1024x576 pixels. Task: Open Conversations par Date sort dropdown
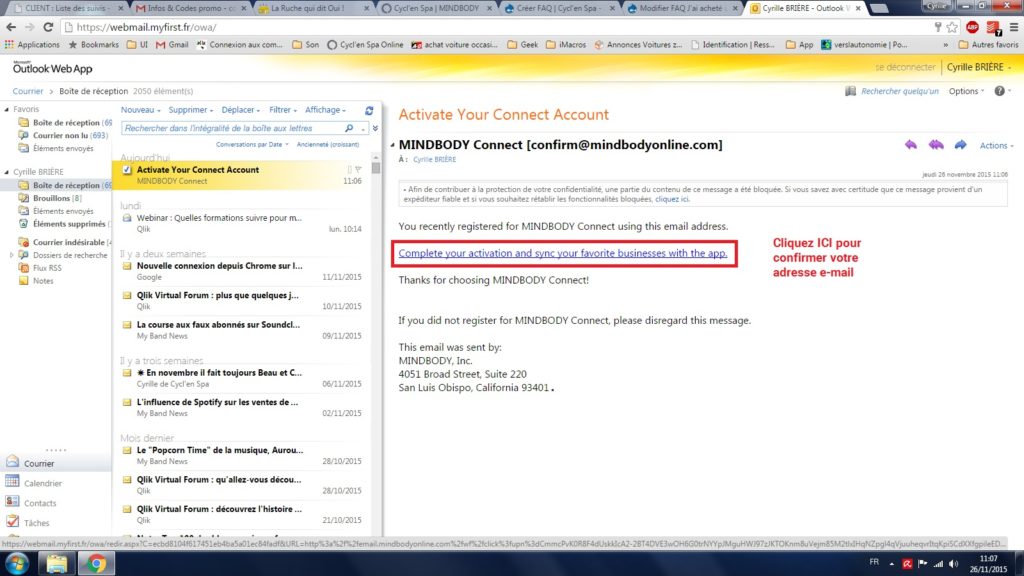(x=252, y=144)
